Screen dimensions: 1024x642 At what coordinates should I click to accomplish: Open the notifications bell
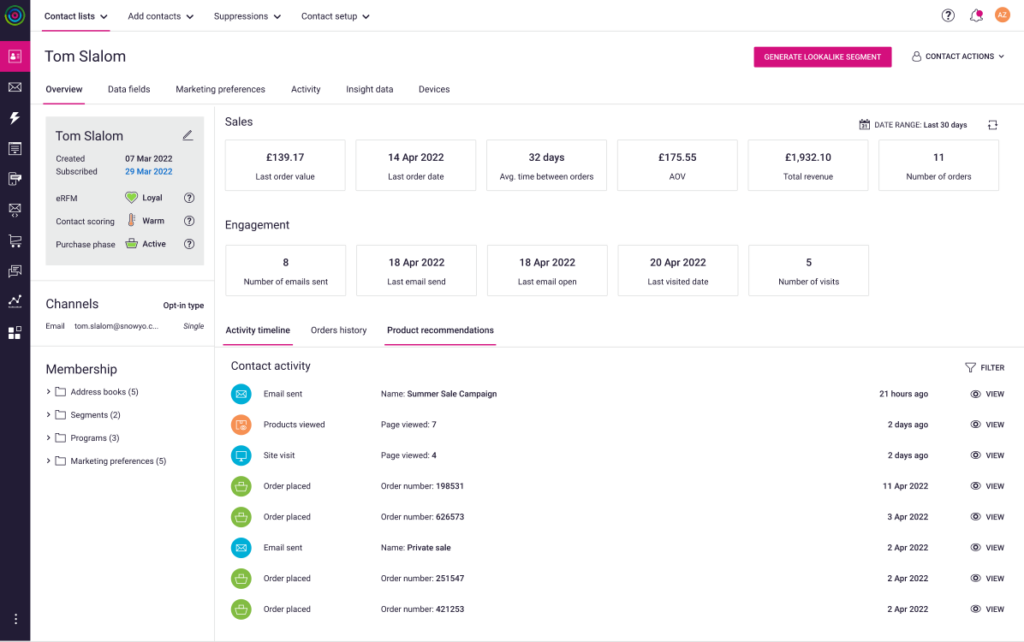click(x=974, y=15)
